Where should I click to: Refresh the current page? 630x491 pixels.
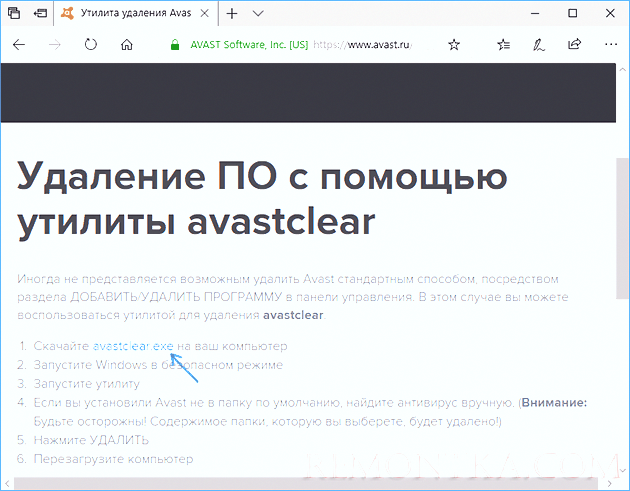[91, 44]
